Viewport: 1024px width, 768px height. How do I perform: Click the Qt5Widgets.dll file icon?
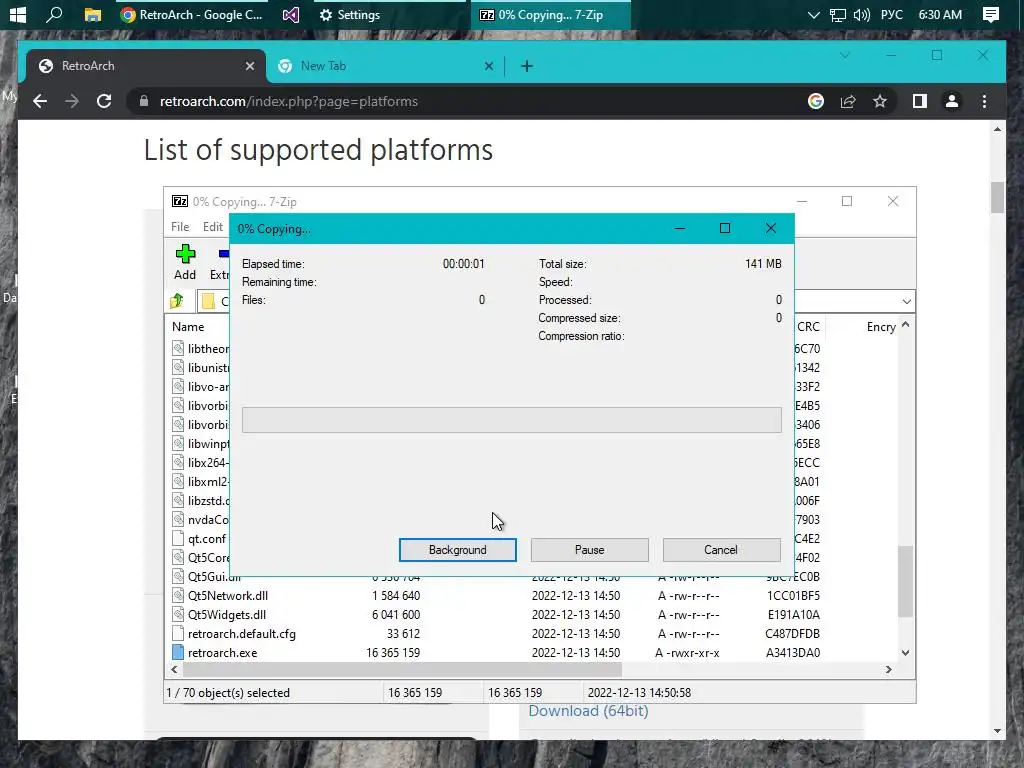click(178, 615)
